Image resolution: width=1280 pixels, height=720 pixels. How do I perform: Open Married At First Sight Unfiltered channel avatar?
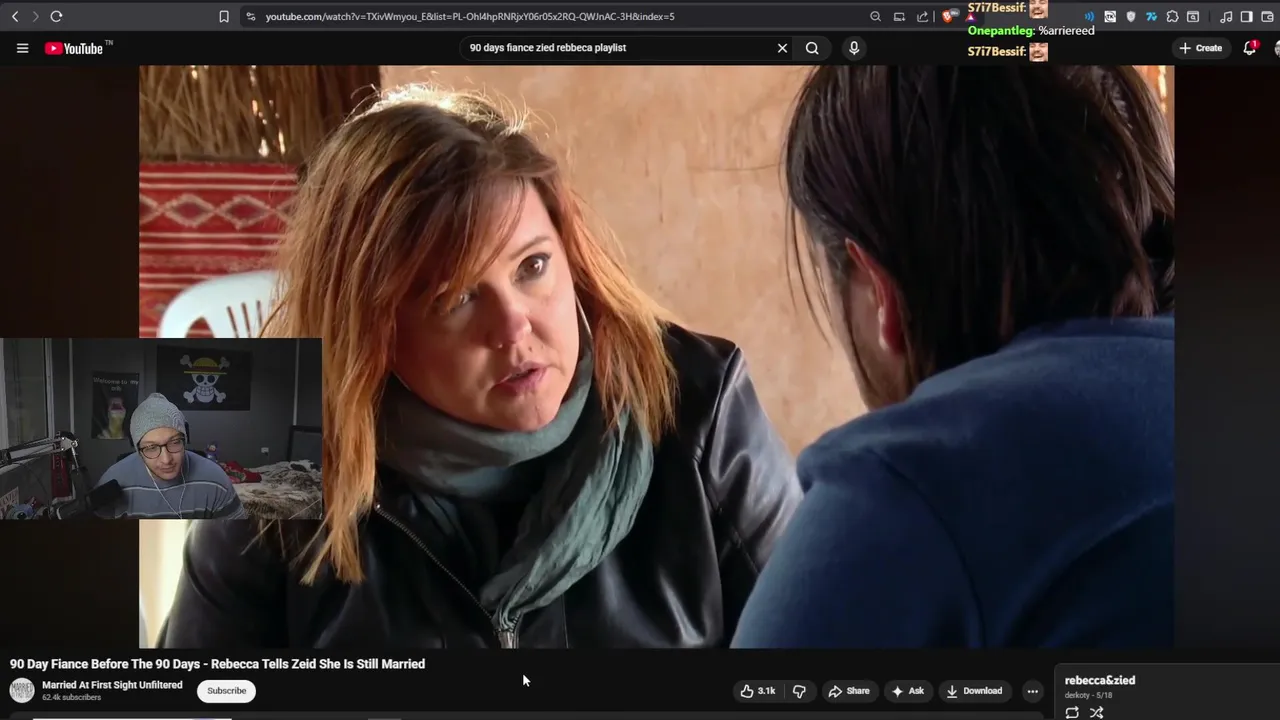pyautogui.click(x=22, y=690)
